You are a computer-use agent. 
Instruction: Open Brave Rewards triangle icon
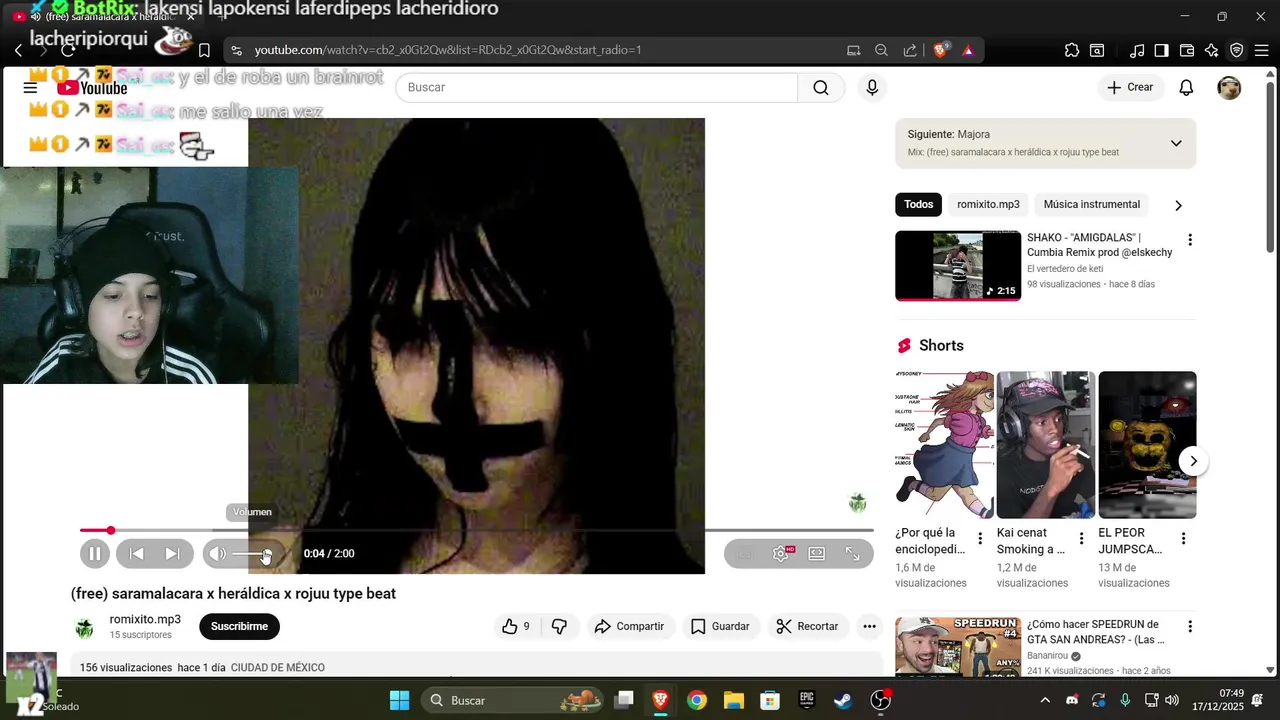coord(968,50)
